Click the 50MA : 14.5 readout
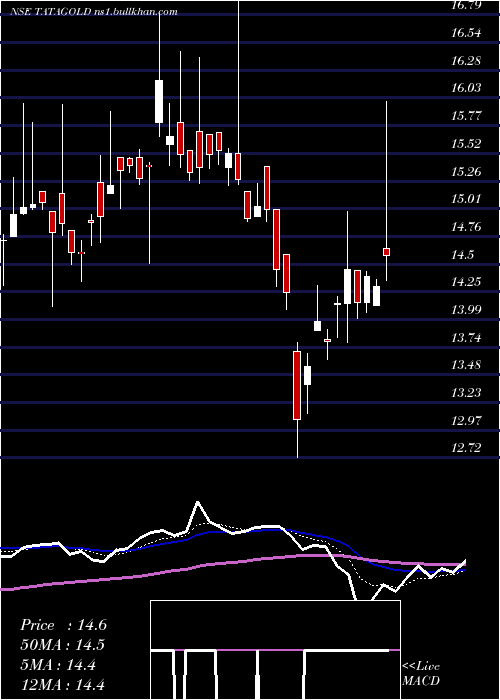This screenshot has height=700, width=500. click(63, 645)
